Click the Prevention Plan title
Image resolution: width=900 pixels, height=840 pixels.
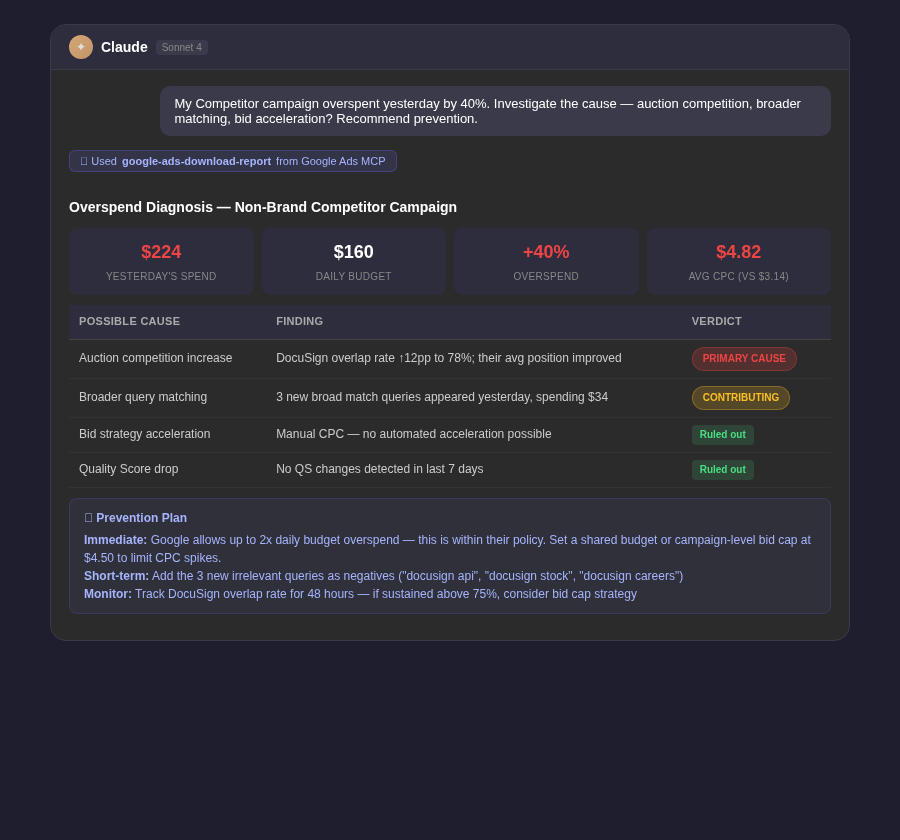tap(141, 518)
